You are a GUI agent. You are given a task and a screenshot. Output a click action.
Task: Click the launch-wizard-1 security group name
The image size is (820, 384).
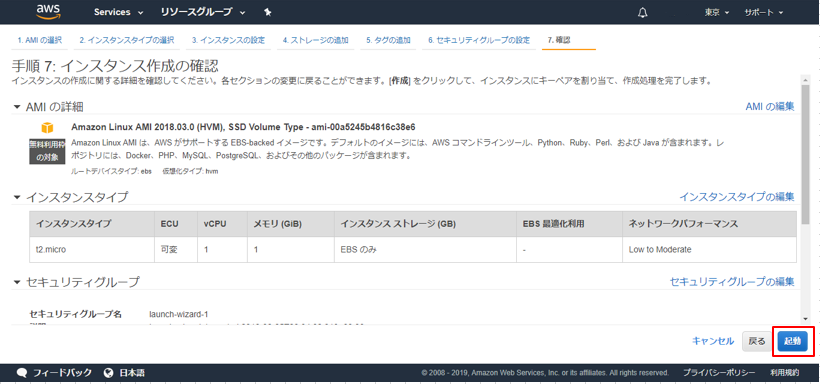click(x=178, y=314)
